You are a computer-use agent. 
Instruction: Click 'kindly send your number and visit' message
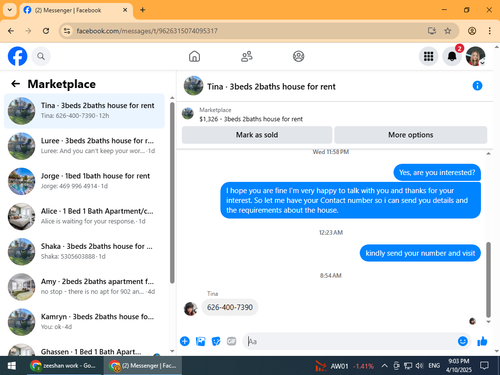[x=420, y=253]
